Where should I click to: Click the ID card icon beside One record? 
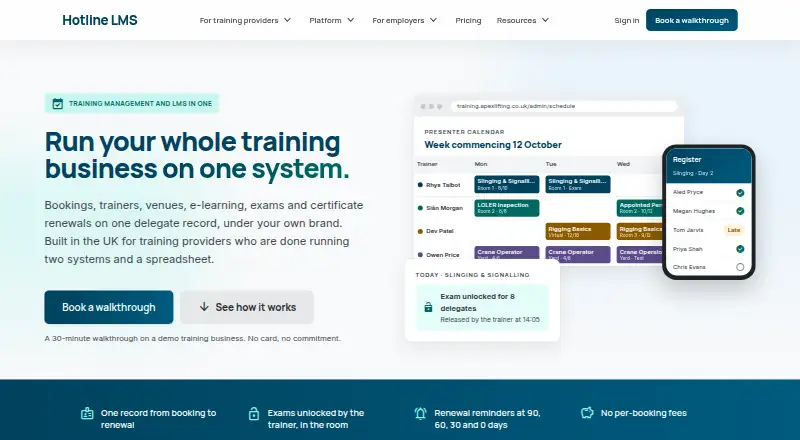point(87,413)
